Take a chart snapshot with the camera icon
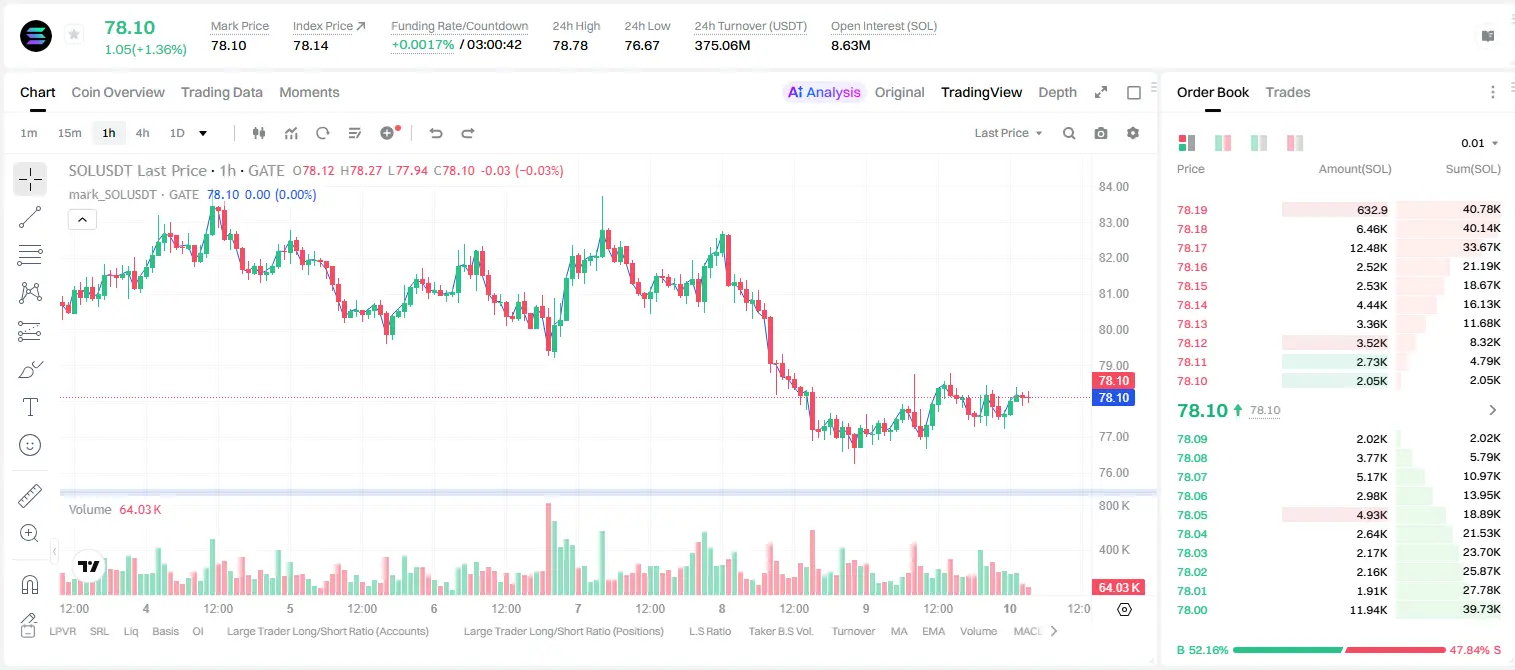The width and height of the screenshot is (1515, 670). coord(1101,133)
